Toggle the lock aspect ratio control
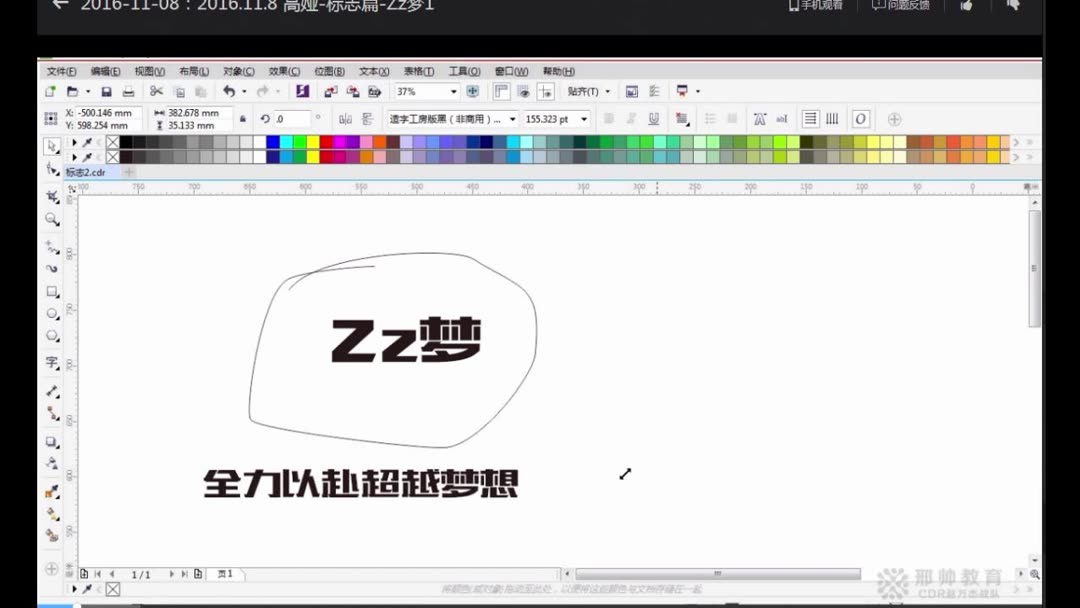This screenshot has width=1080, height=608. click(x=243, y=118)
